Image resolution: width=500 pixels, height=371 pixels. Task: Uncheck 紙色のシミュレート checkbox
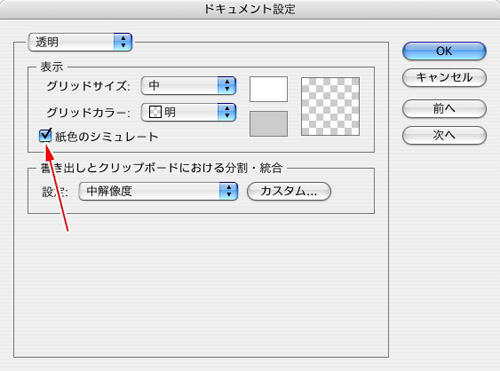[45, 136]
